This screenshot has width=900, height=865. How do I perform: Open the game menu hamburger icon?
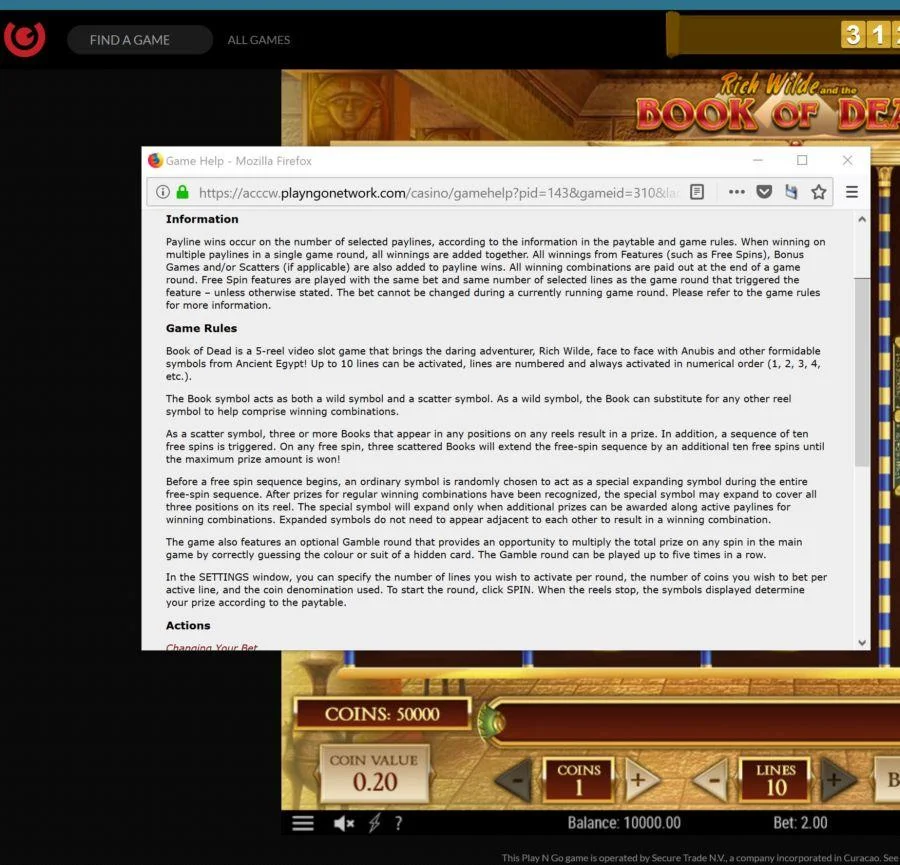[x=302, y=824]
